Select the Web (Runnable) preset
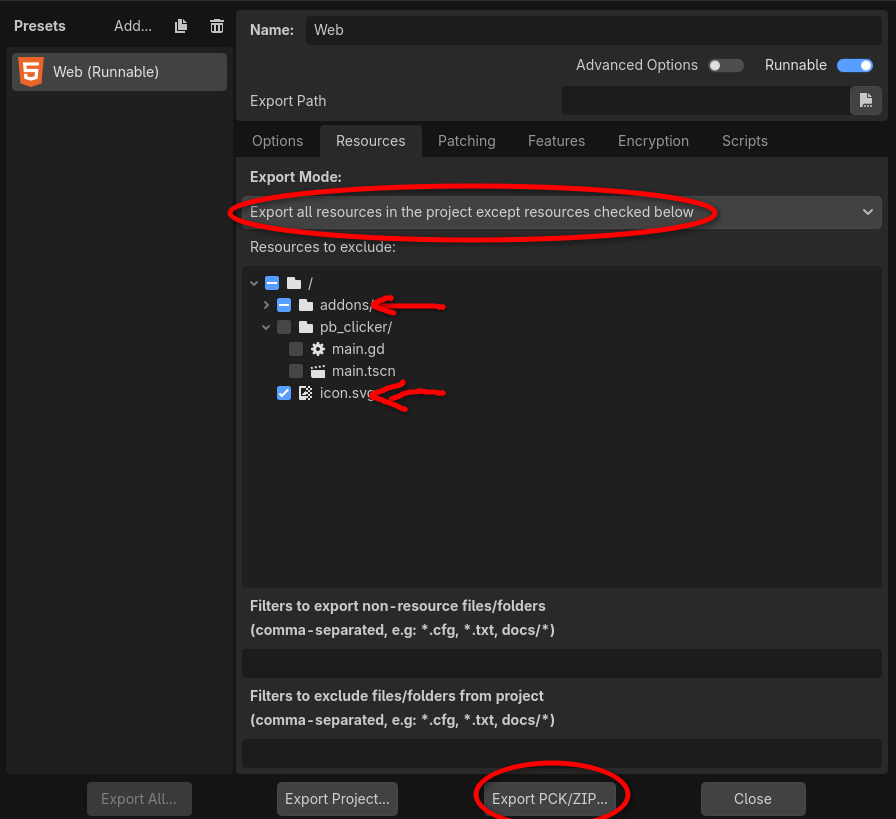The height and width of the screenshot is (819, 896). coord(119,72)
